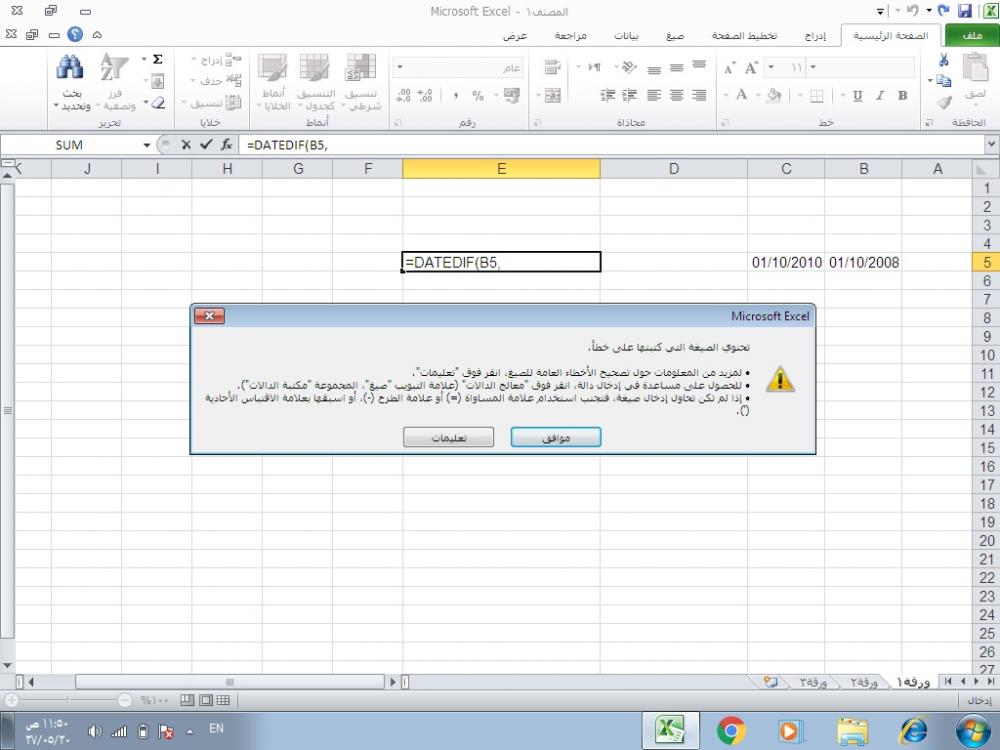Select the Format Painter brush

pos(944,102)
